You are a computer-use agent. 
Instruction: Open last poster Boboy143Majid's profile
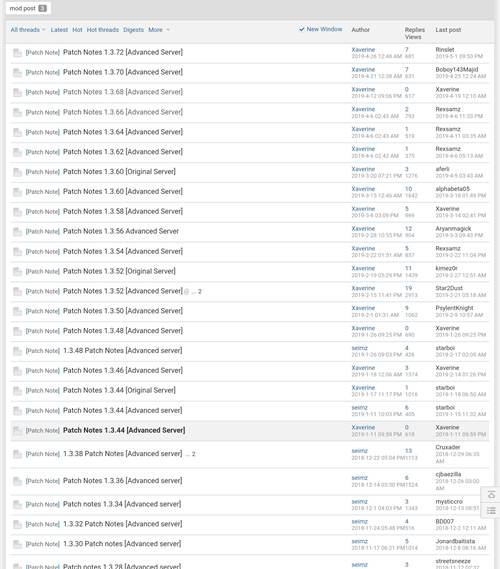457,70
